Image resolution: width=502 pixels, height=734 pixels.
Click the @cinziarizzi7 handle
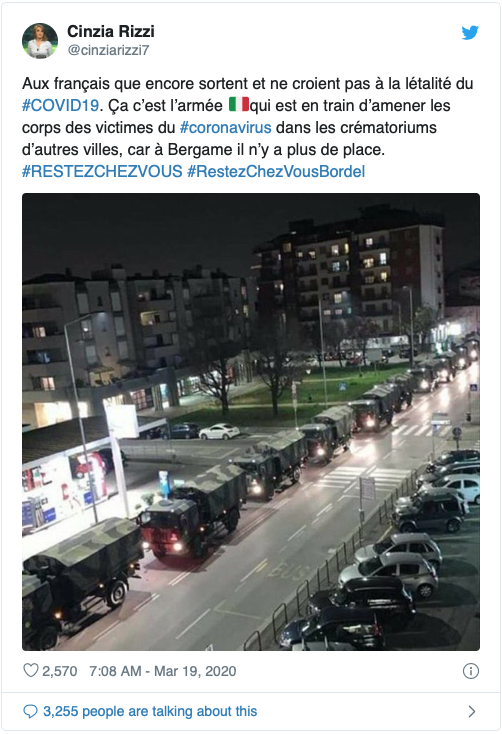(108, 50)
